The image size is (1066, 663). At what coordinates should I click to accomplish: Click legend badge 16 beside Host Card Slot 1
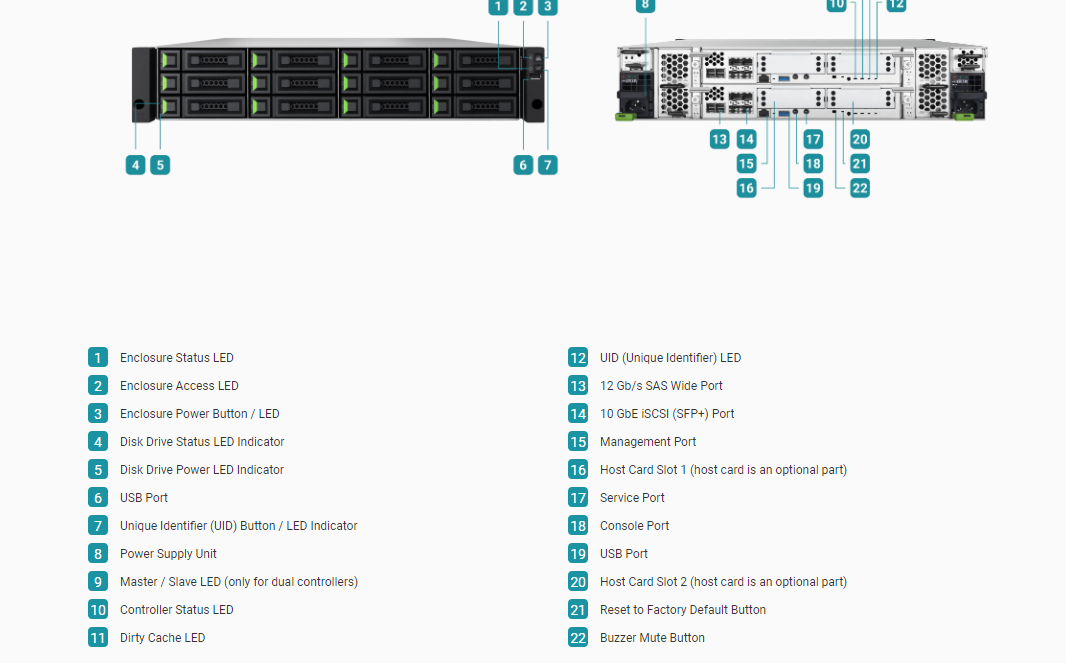click(578, 470)
